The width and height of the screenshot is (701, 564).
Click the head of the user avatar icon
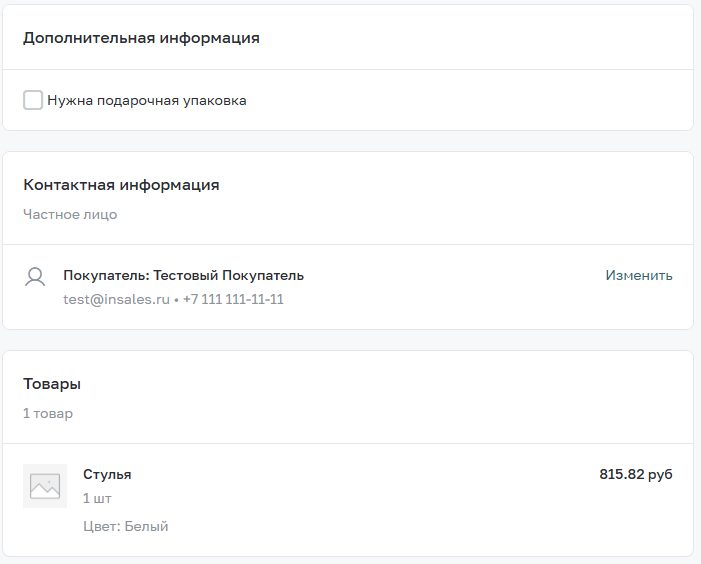click(x=35, y=273)
